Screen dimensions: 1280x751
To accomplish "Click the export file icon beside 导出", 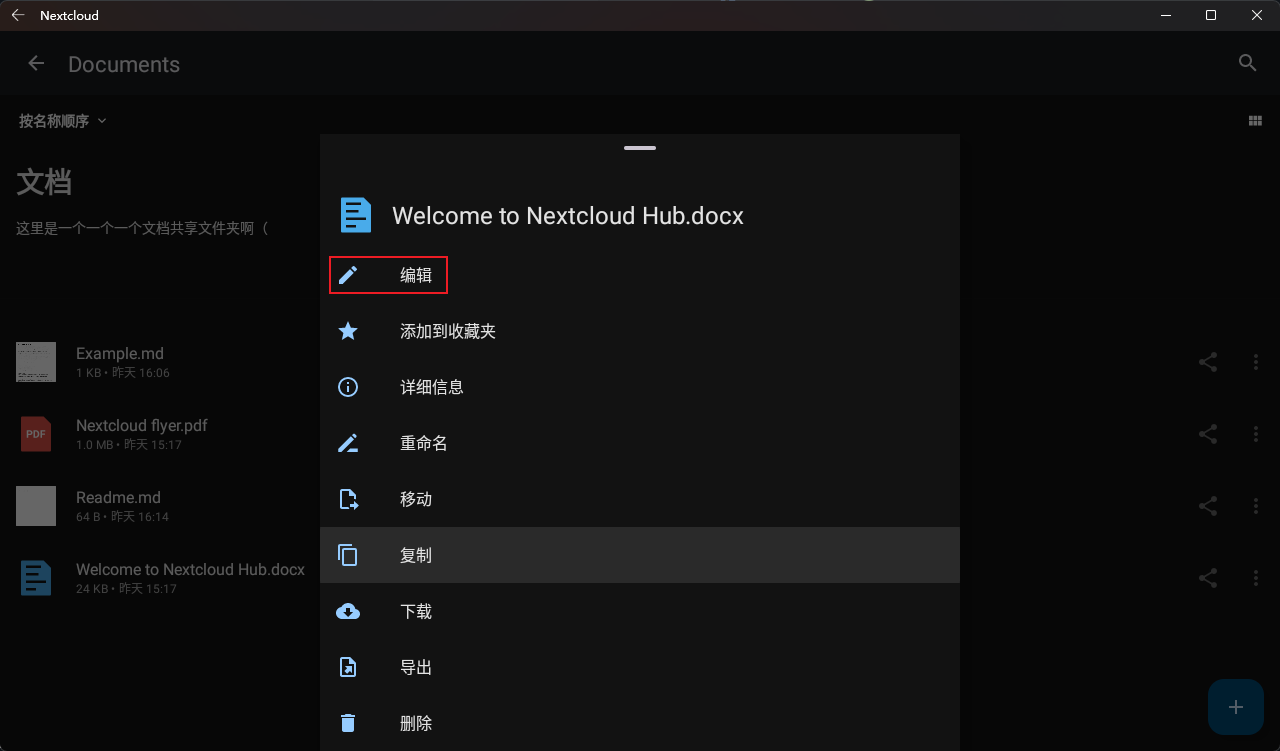I will (348, 667).
